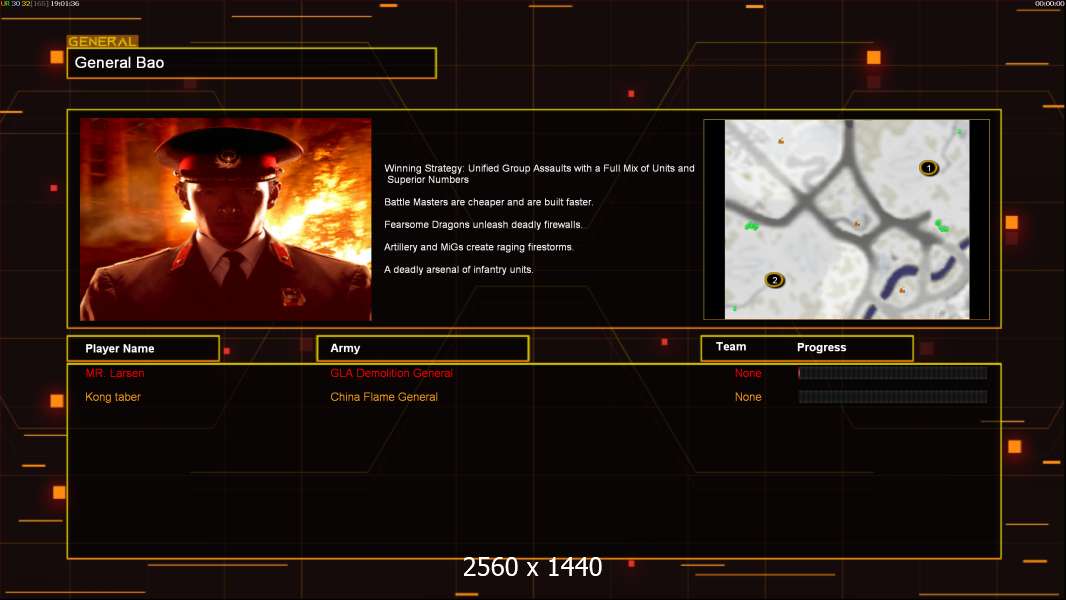Click Kong taber's team value None
The height and width of the screenshot is (600, 1066).
tap(748, 397)
